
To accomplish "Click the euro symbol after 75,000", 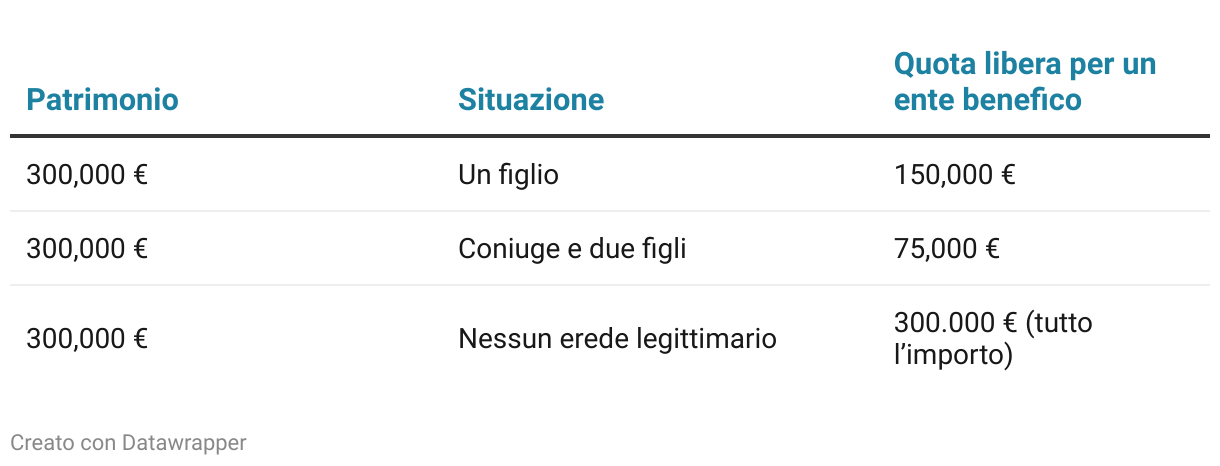I will (x=991, y=248).
